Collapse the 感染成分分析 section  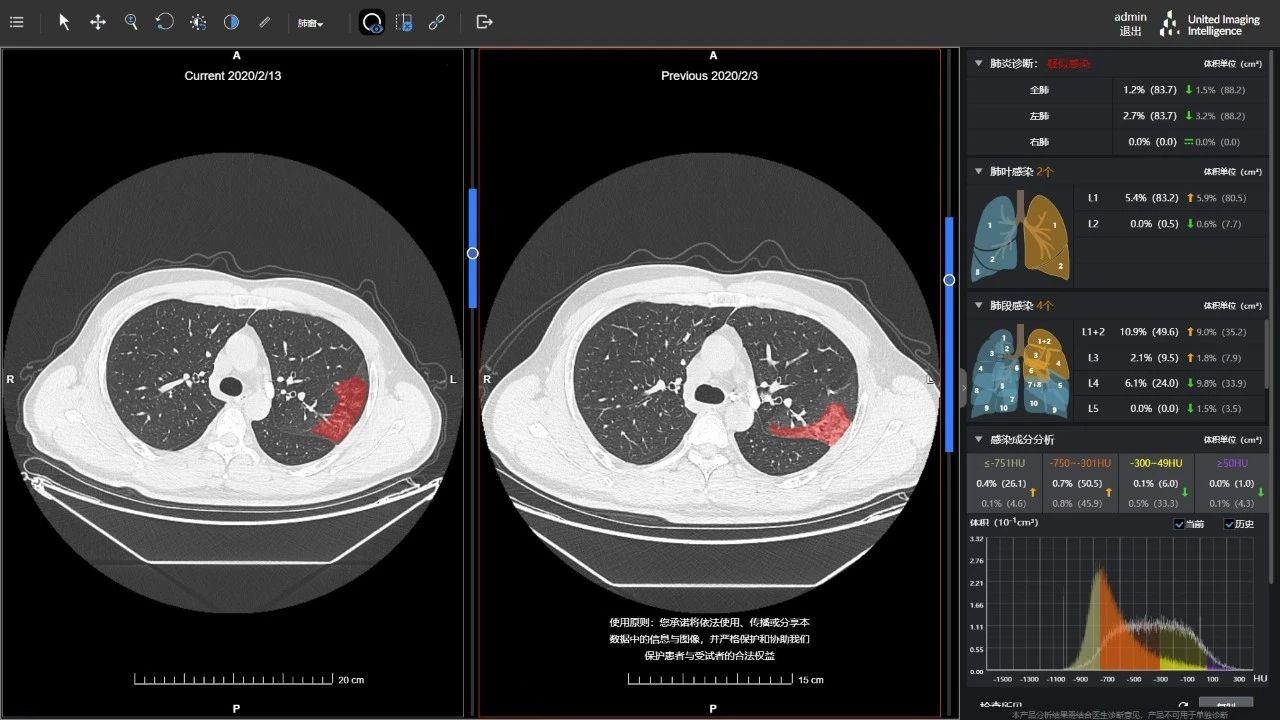click(979, 439)
